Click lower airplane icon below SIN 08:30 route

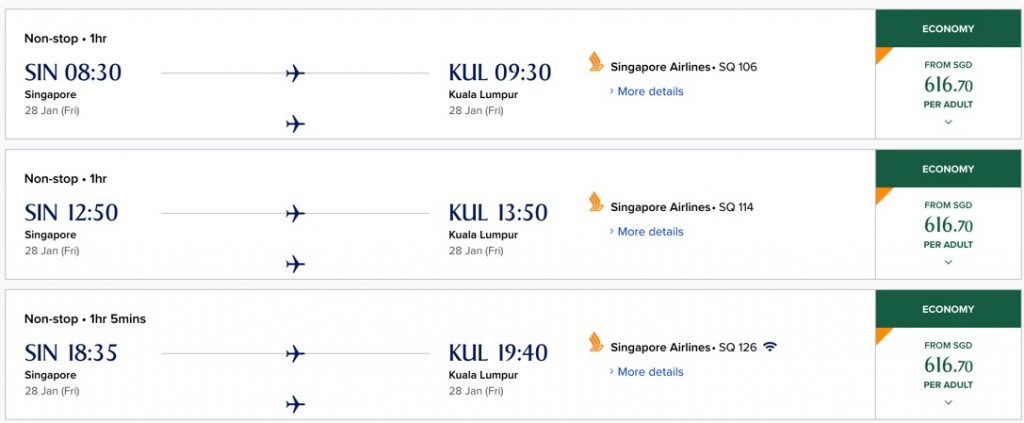(295, 123)
